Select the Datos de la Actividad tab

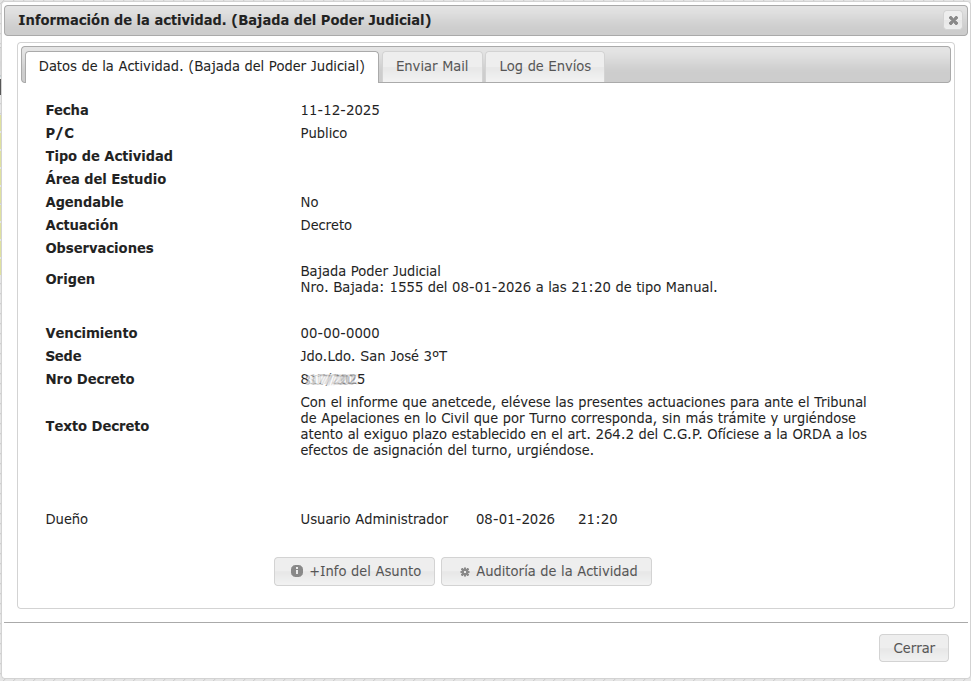coord(201,67)
